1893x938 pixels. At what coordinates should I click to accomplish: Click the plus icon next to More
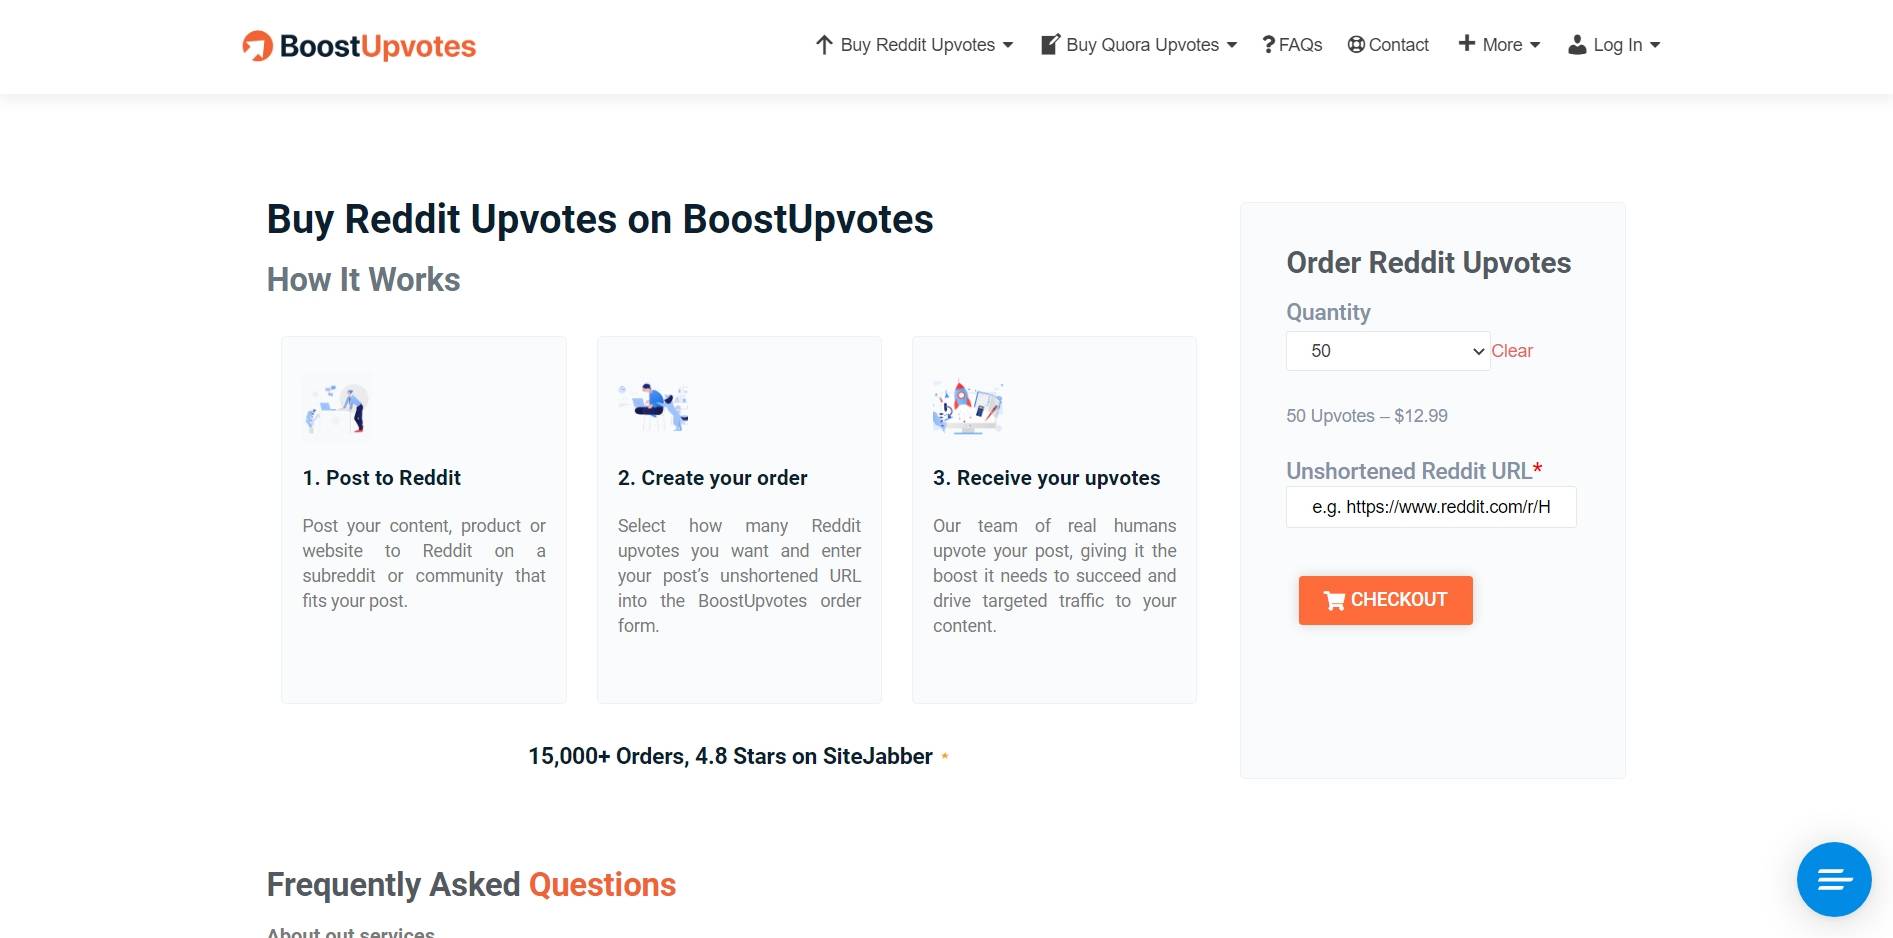[1467, 43]
